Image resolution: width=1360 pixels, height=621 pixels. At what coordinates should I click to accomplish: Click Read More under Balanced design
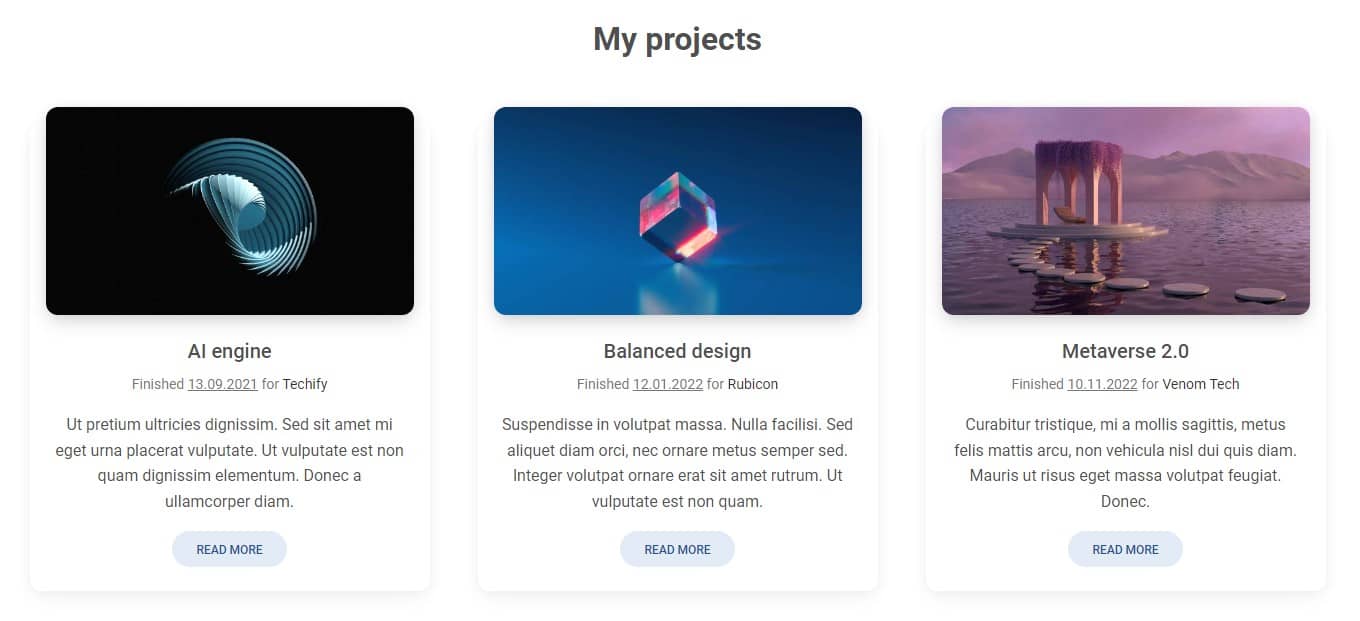(677, 549)
